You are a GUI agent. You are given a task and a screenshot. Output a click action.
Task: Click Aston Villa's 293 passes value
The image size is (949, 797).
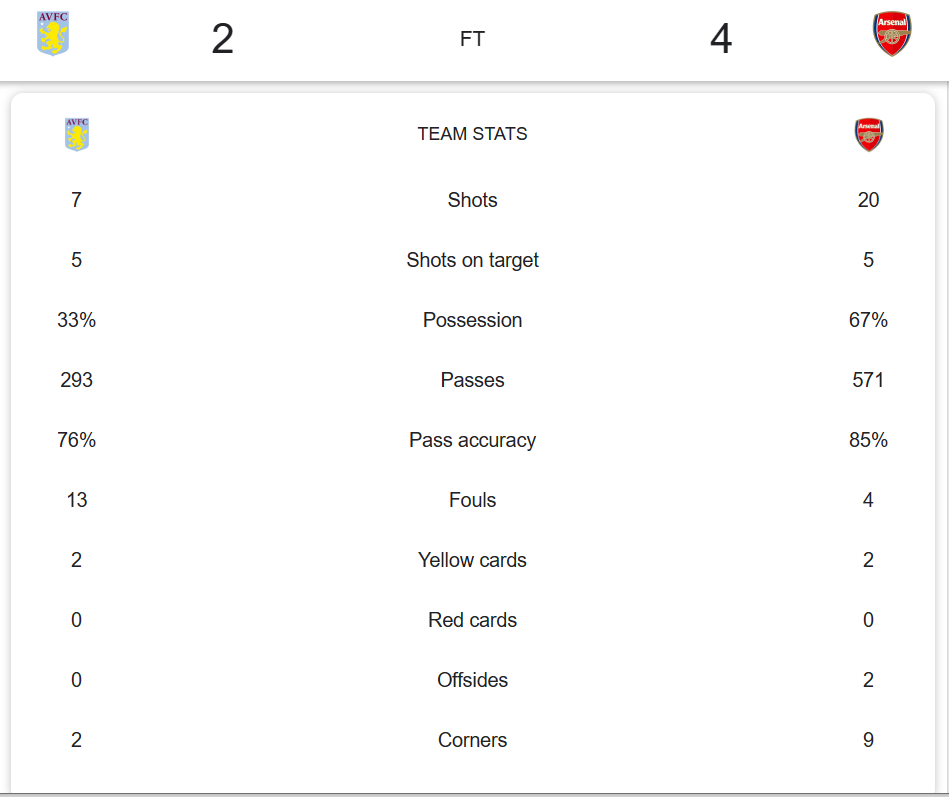point(77,380)
